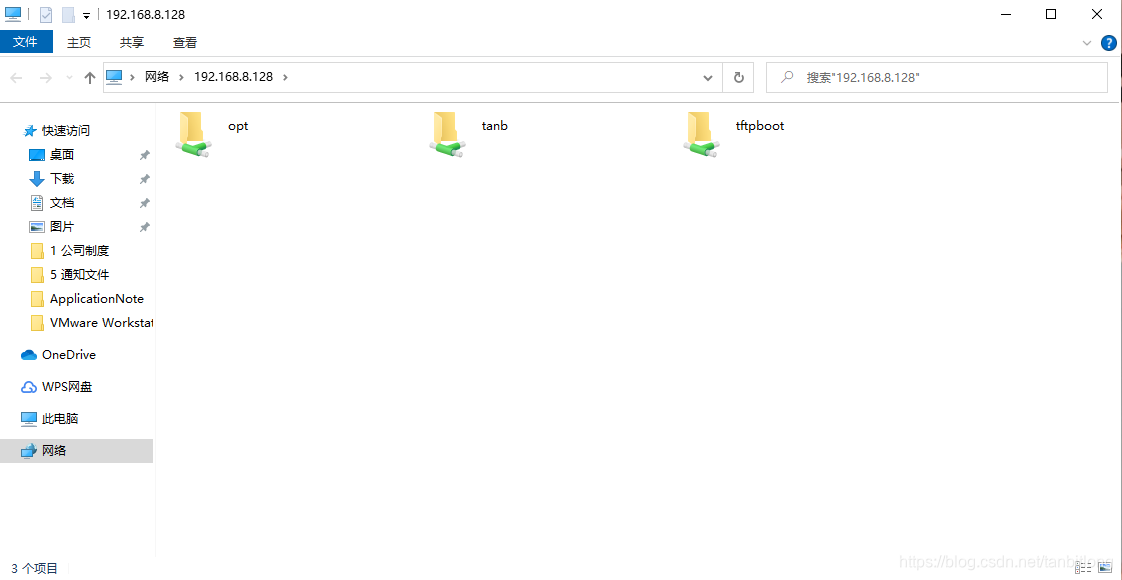The width and height of the screenshot is (1122, 580).
Task: Open the tftpboot shared folder icon
Action: (x=701, y=134)
